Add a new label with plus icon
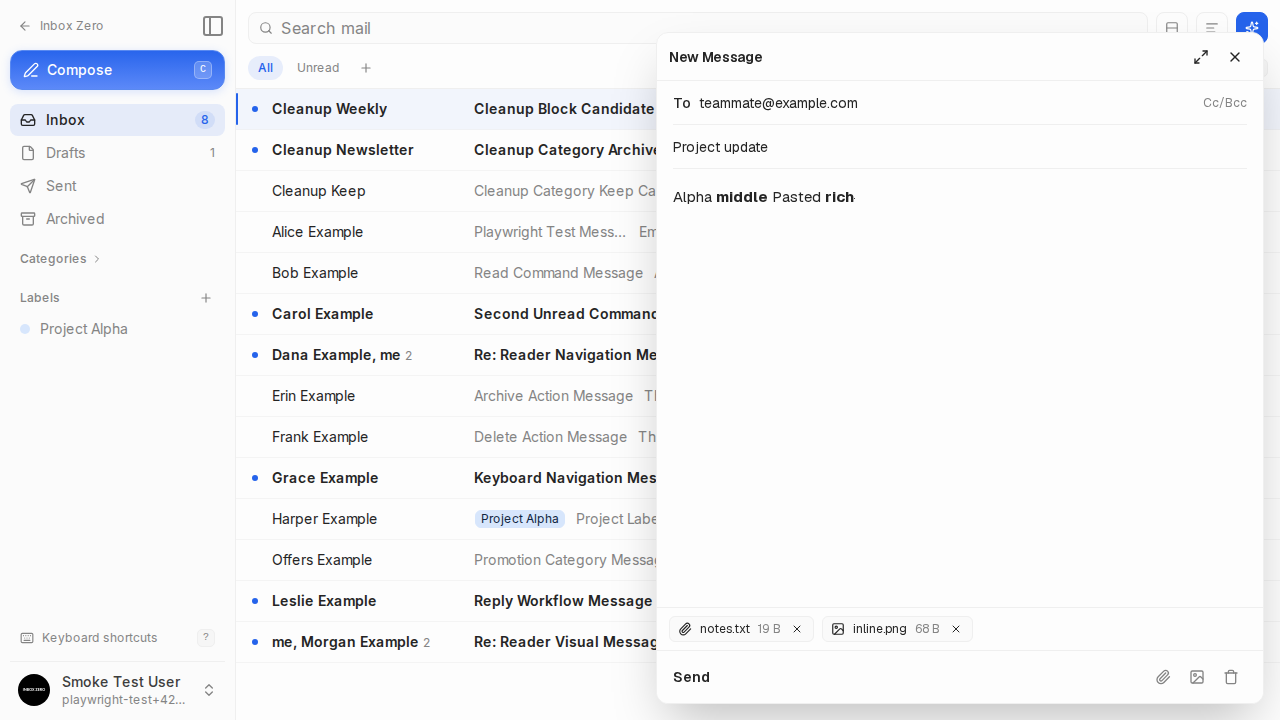 click(x=206, y=298)
